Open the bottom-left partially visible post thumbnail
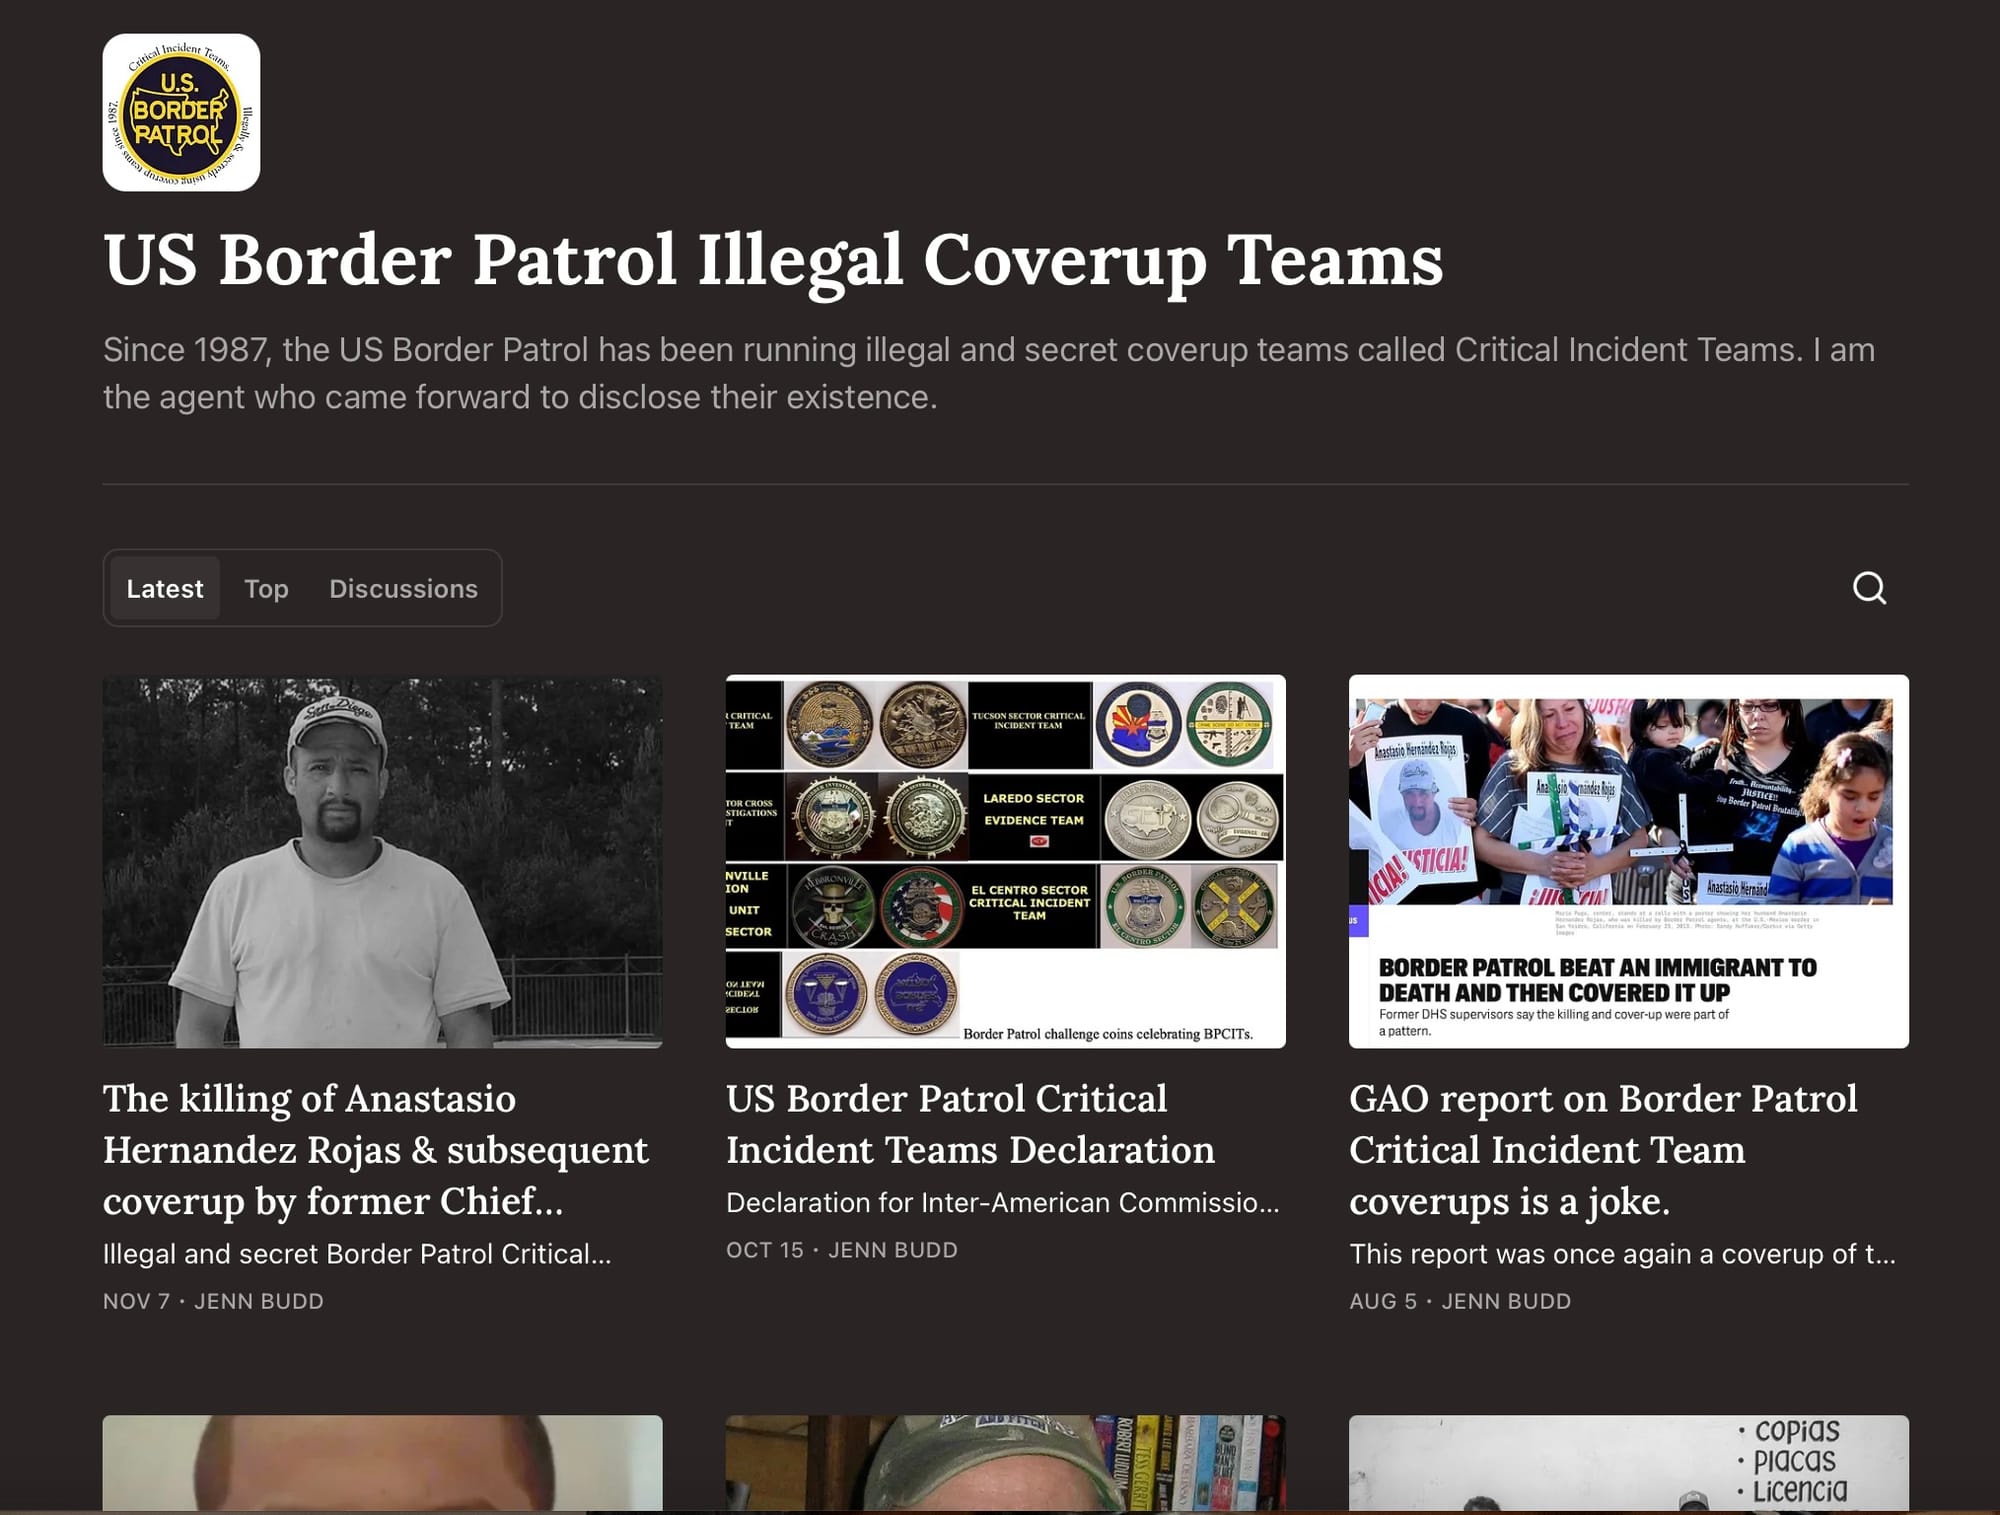The height and width of the screenshot is (1515, 2000). click(x=382, y=1462)
